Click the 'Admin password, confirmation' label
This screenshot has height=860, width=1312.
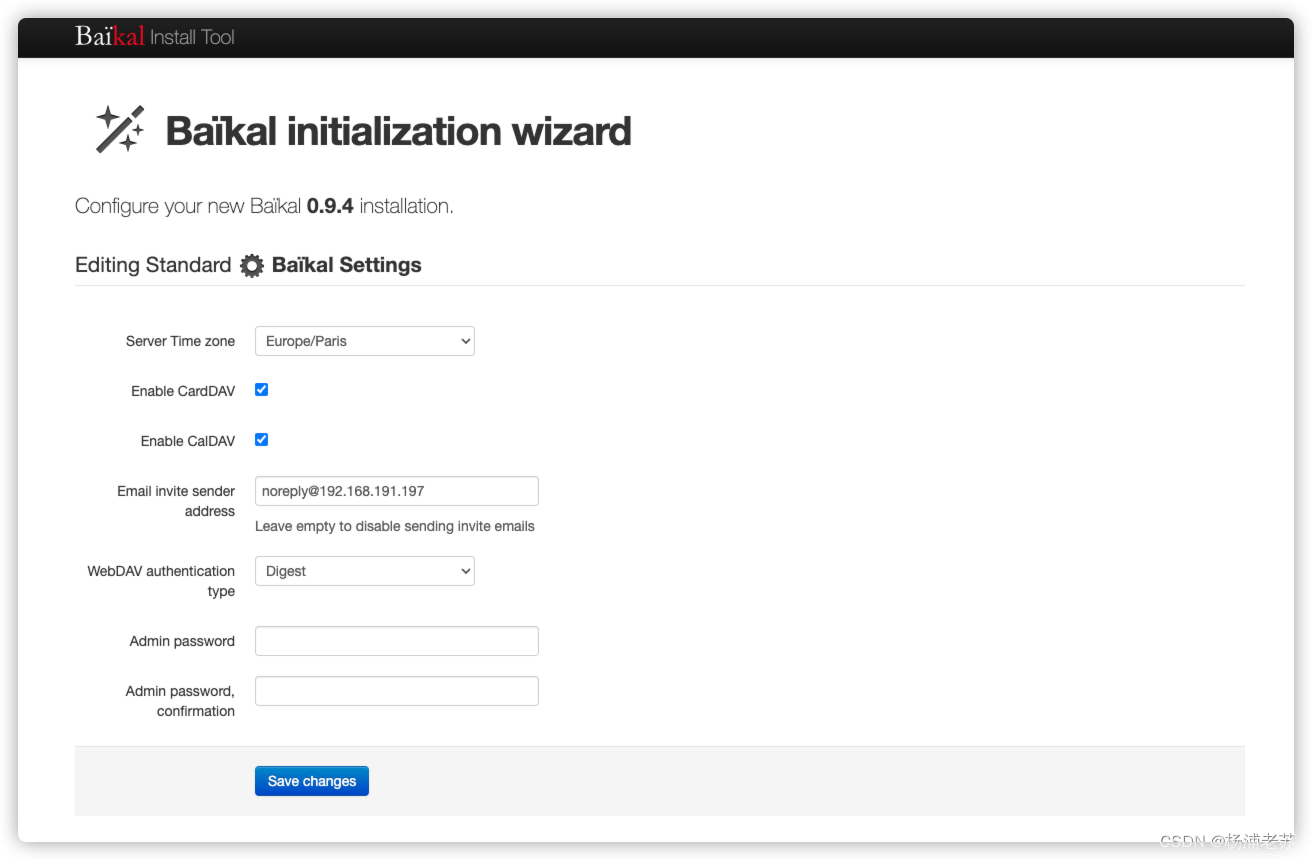[x=180, y=701]
